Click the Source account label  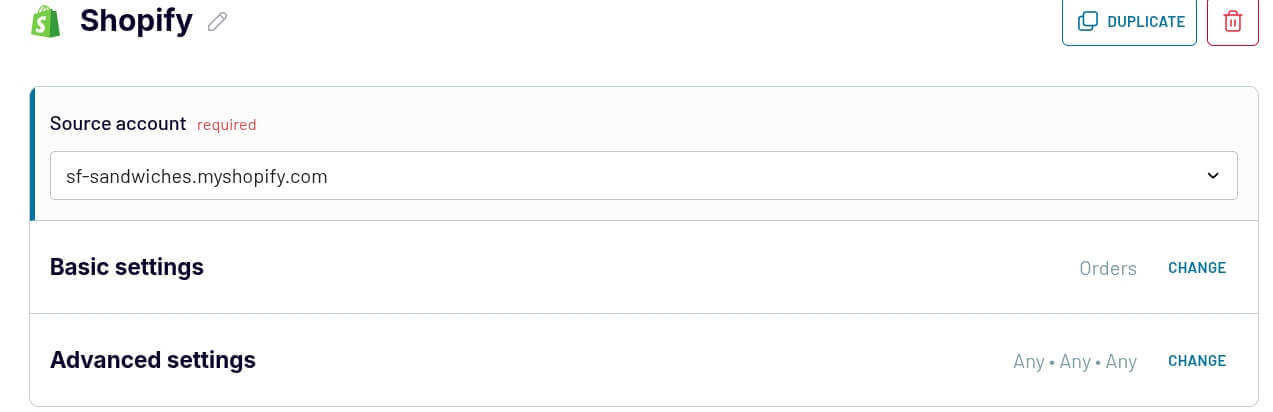click(118, 124)
